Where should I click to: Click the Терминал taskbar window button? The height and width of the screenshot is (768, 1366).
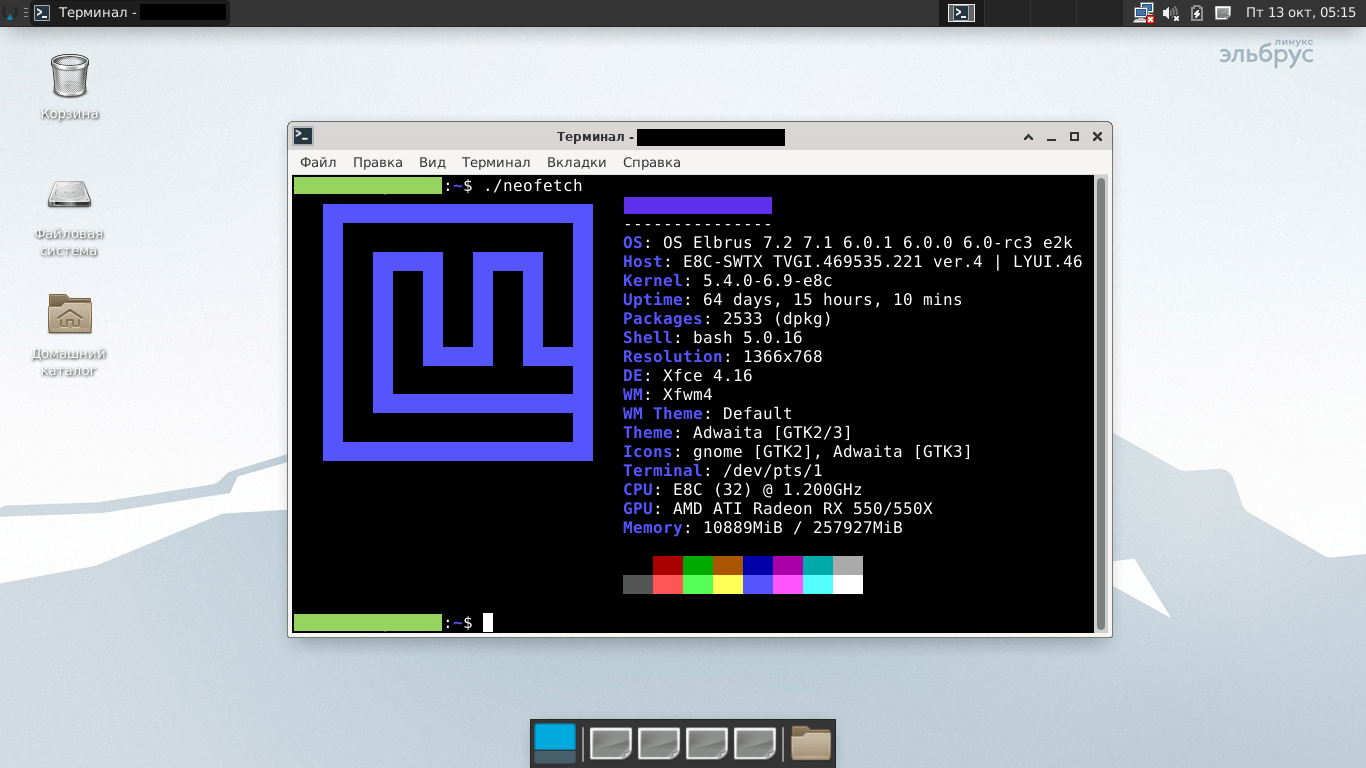[128, 13]
